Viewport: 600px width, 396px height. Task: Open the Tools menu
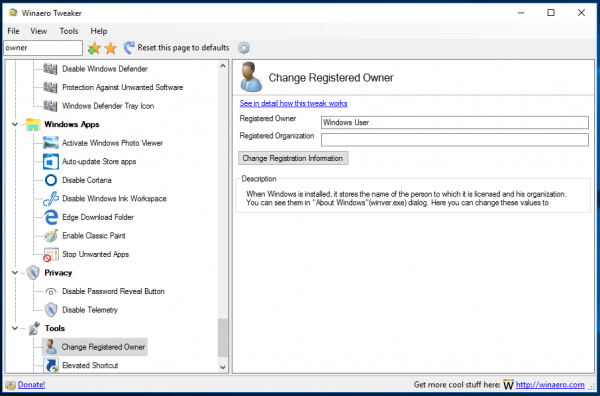[x=69, y=31]
